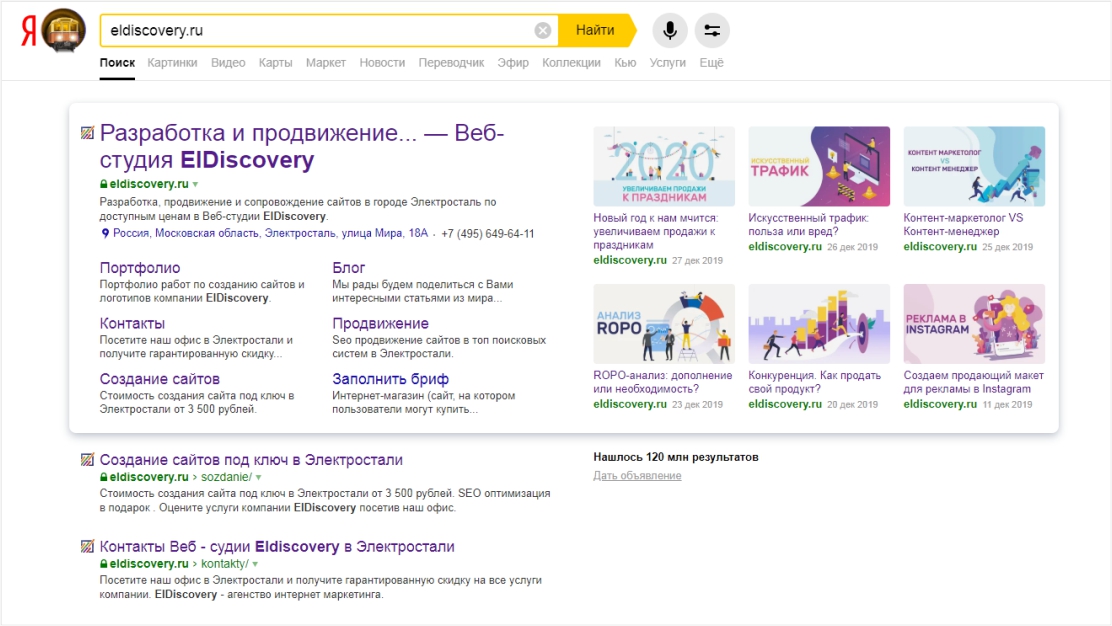Viewport: 1112px width, 626px height.
Task: Open the Эфир tab
Action: coord(513,62)
